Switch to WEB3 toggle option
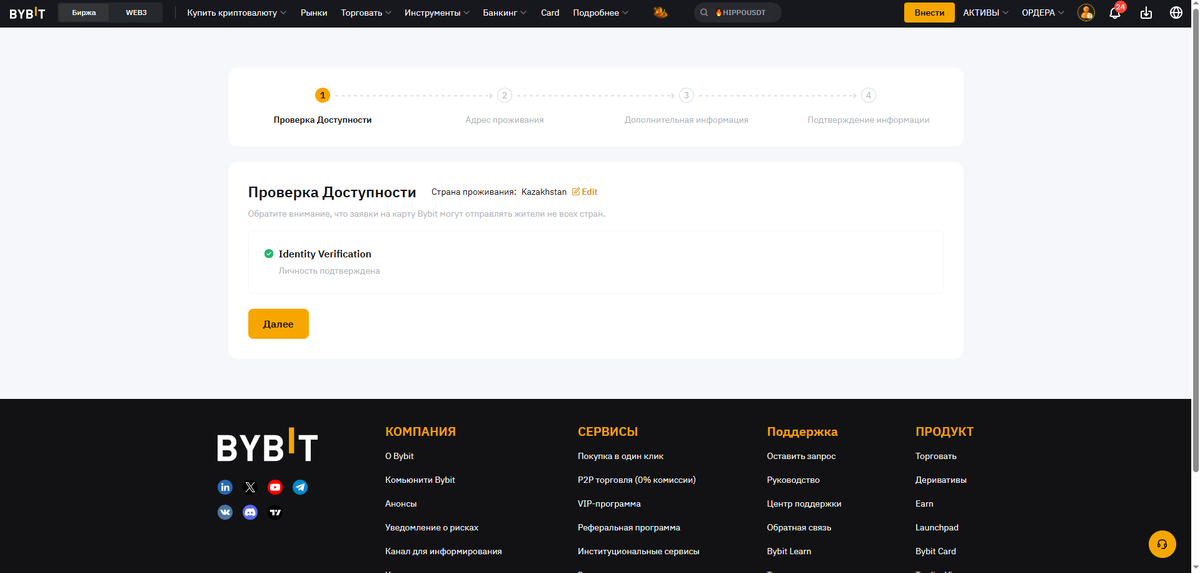 [x=136, y=13]
